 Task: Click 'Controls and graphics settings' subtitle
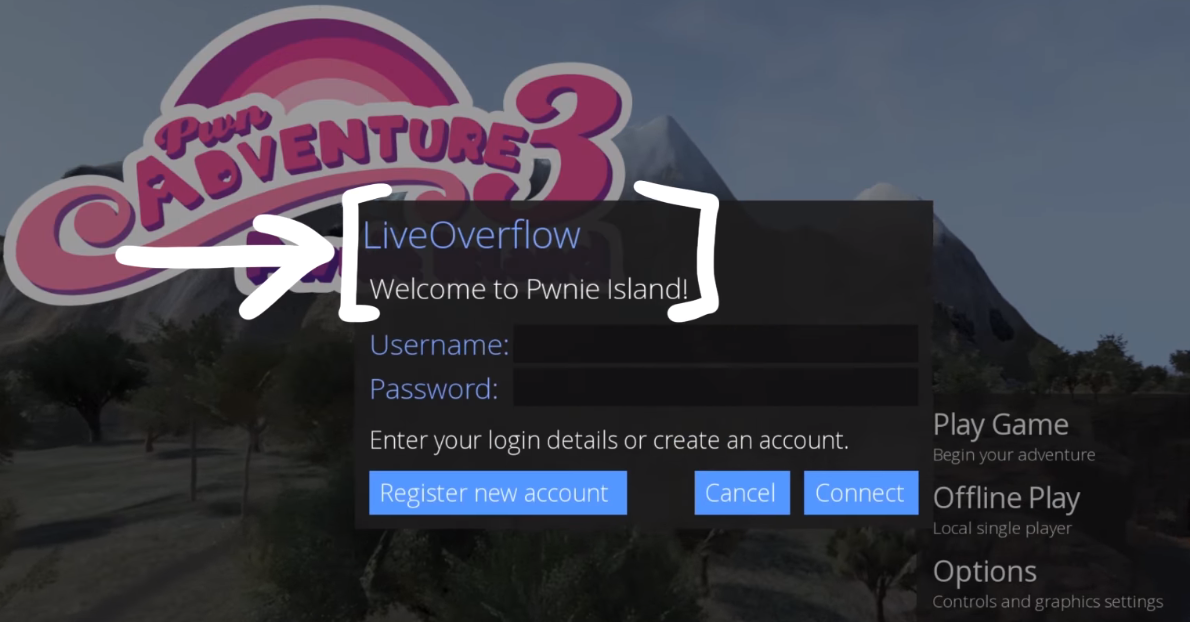tap(1047, 602)
